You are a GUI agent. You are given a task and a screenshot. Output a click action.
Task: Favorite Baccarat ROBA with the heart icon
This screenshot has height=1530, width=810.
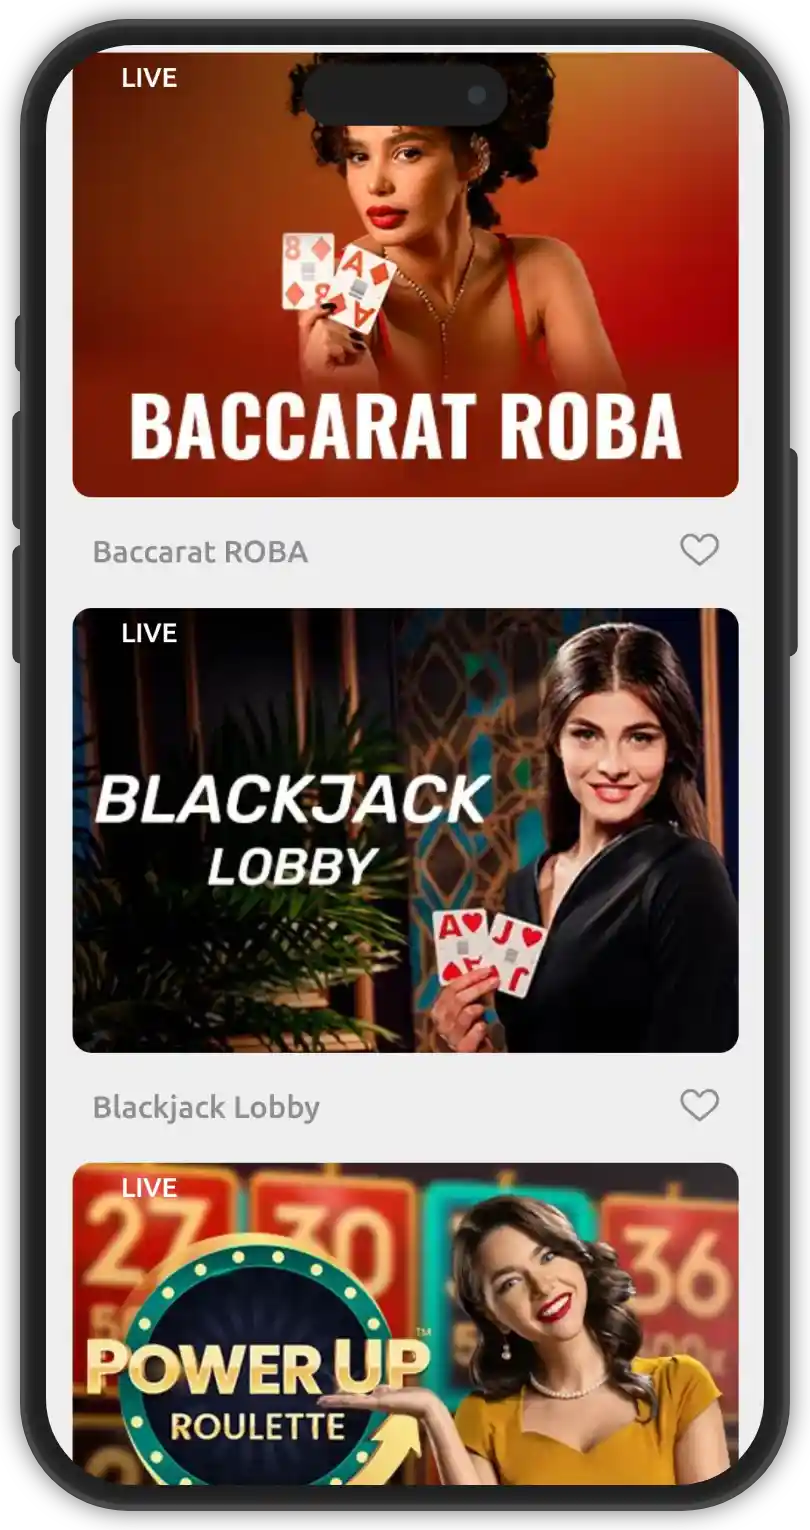tap(699, 550)
